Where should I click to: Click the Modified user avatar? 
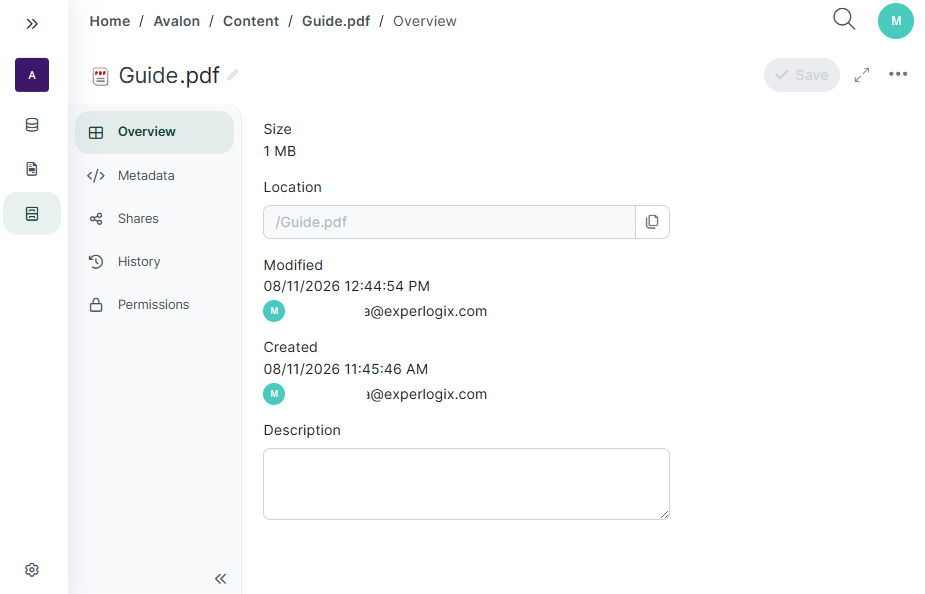click(274, 311)
